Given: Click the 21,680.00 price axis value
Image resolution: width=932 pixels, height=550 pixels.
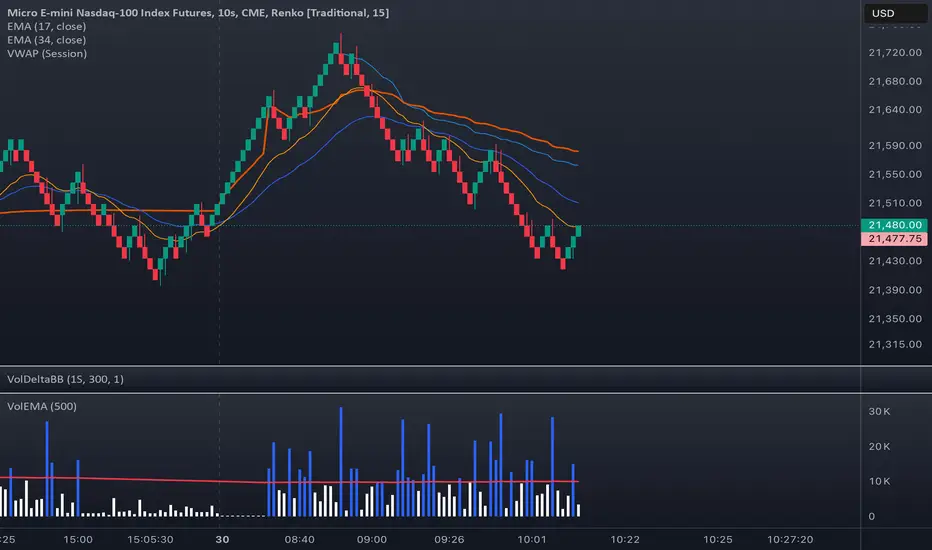Looking at the screenshot, I should pos(895,81).
